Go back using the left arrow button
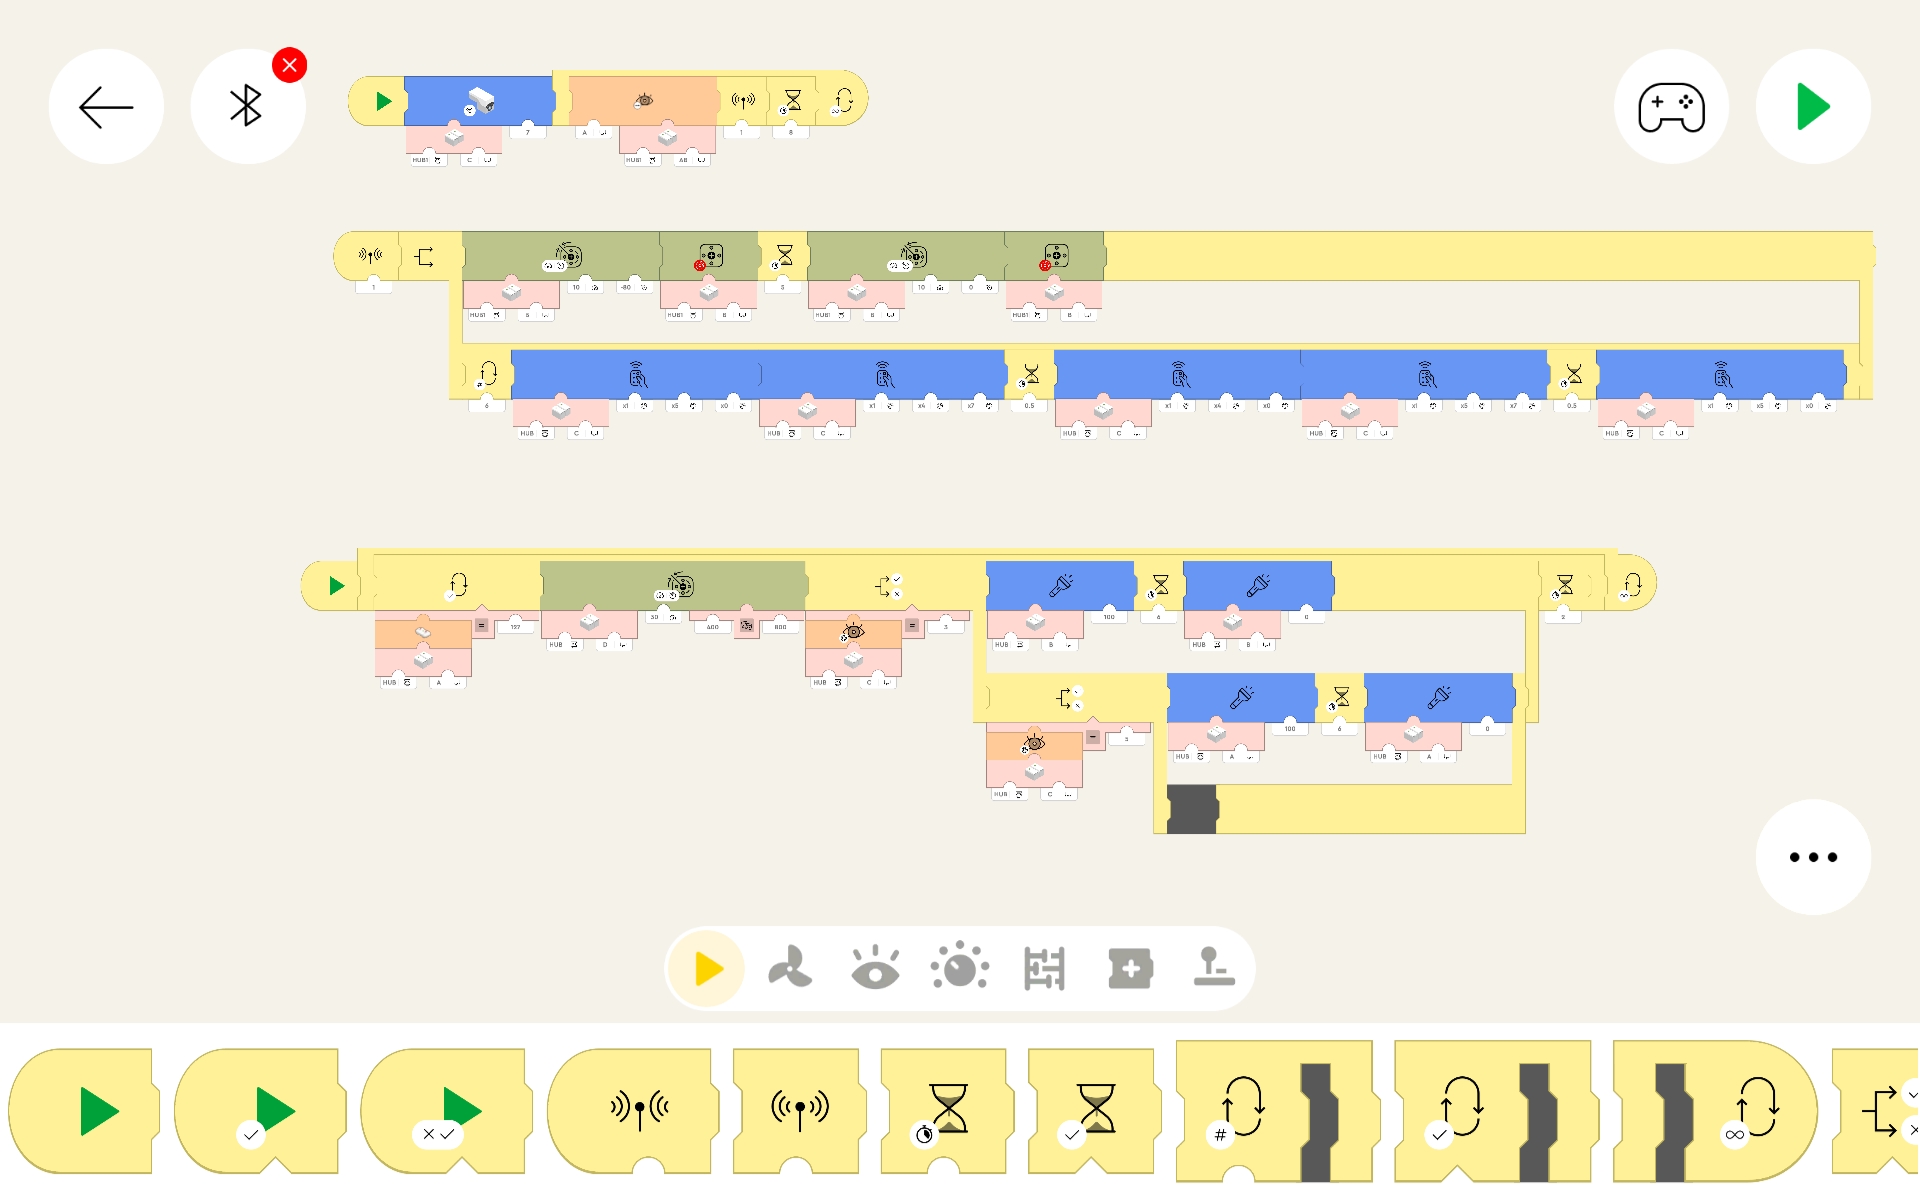This screenshot has height=1200, width=1920. pyautogui.click(x=106, y=107)
